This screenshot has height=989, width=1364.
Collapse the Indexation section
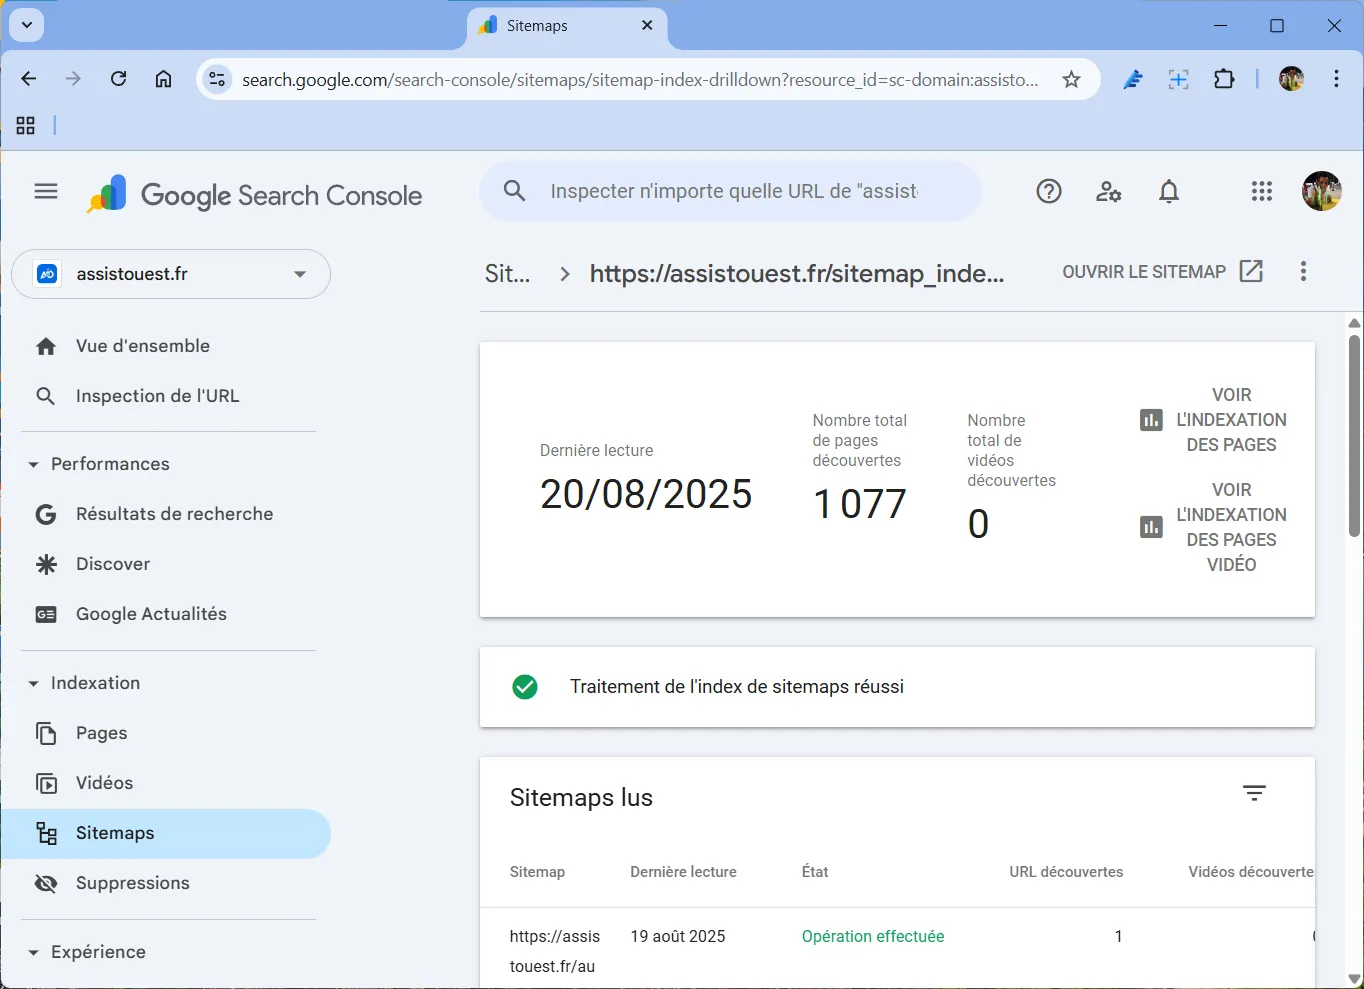pos(33,683)
